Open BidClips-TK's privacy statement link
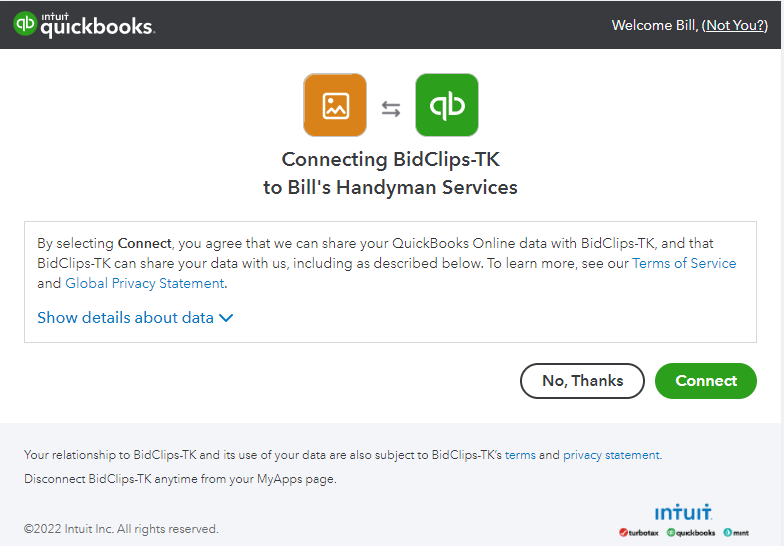Viewport: 784px width, 546px height. (612, 455)
